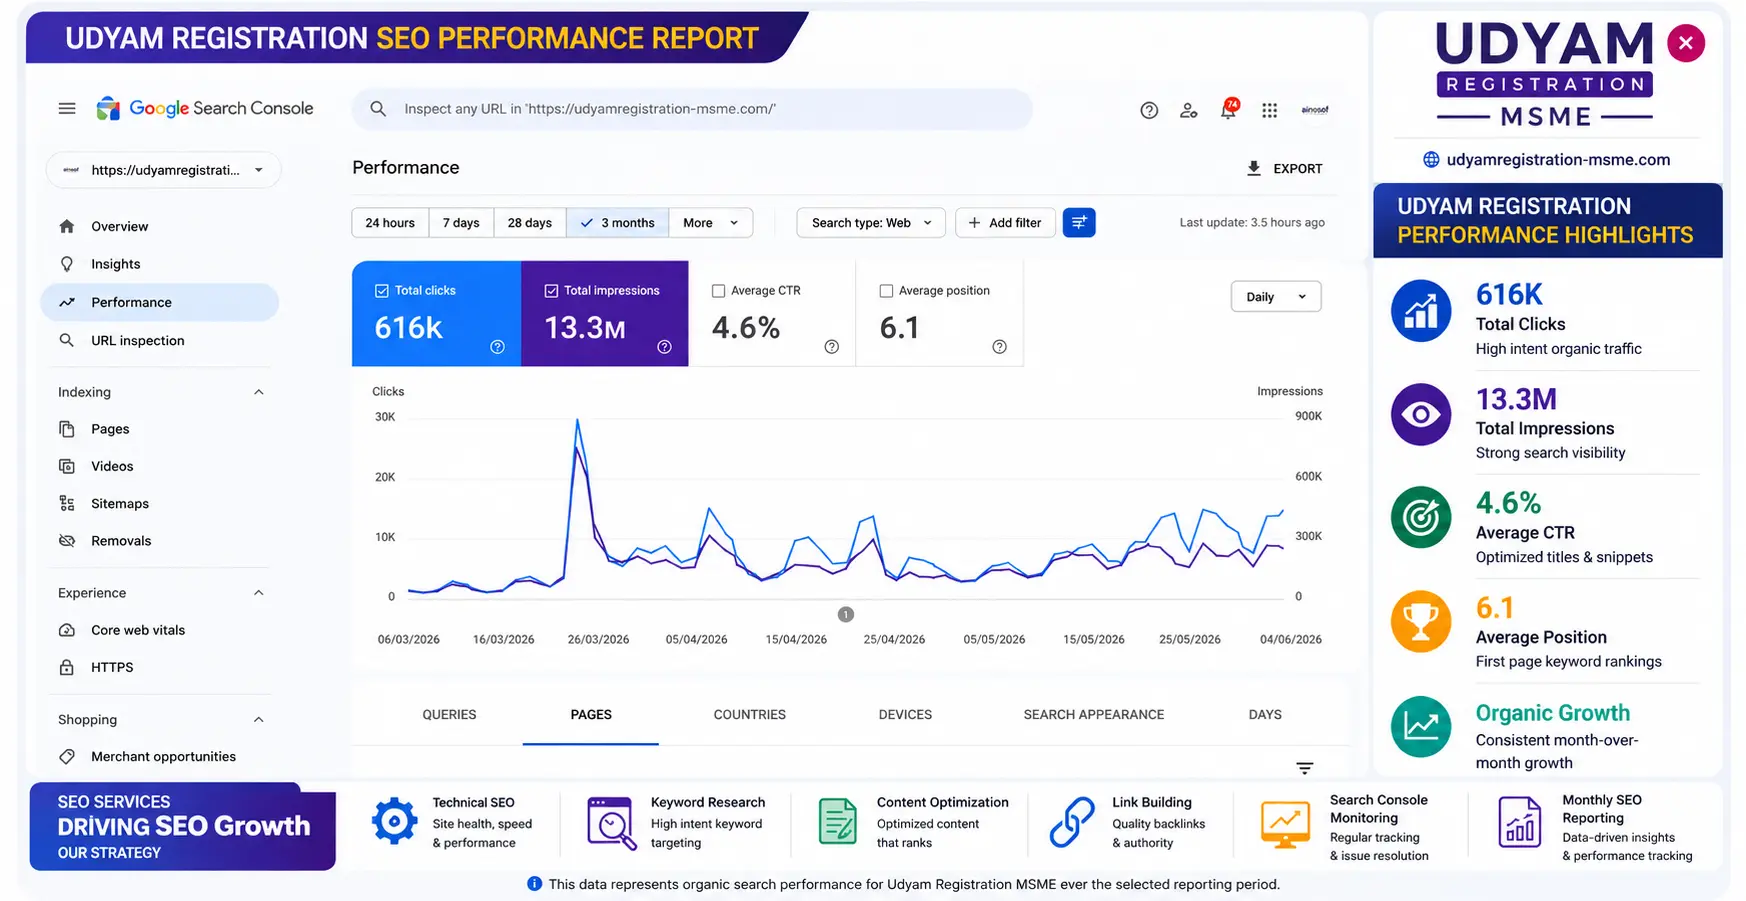Click the search magnifier in URL inspect bar
The width and height of the screenshot is (1746, 901).
tap(378, 108)
